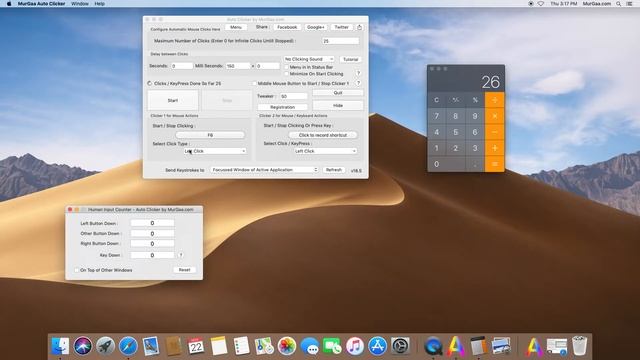The height and width of the screenshot is (360, 640).
Task: Click Calculator plus key
Action: coord(495,148)
